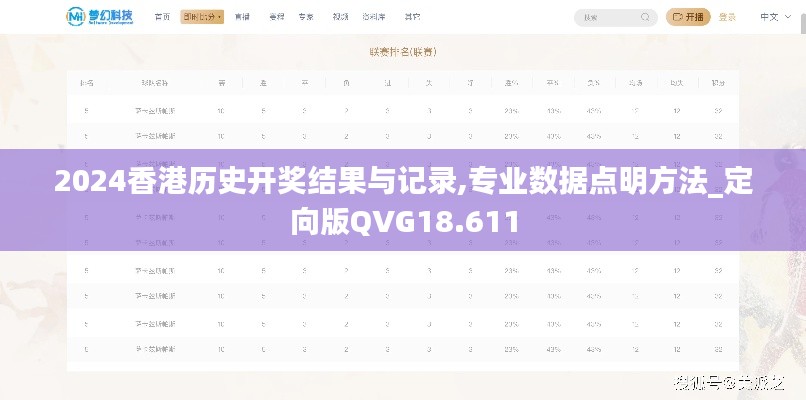The width and height of the screenshot is (806, 400).
Task: Click the magnifier icon in search box
Action: point(645,17)
